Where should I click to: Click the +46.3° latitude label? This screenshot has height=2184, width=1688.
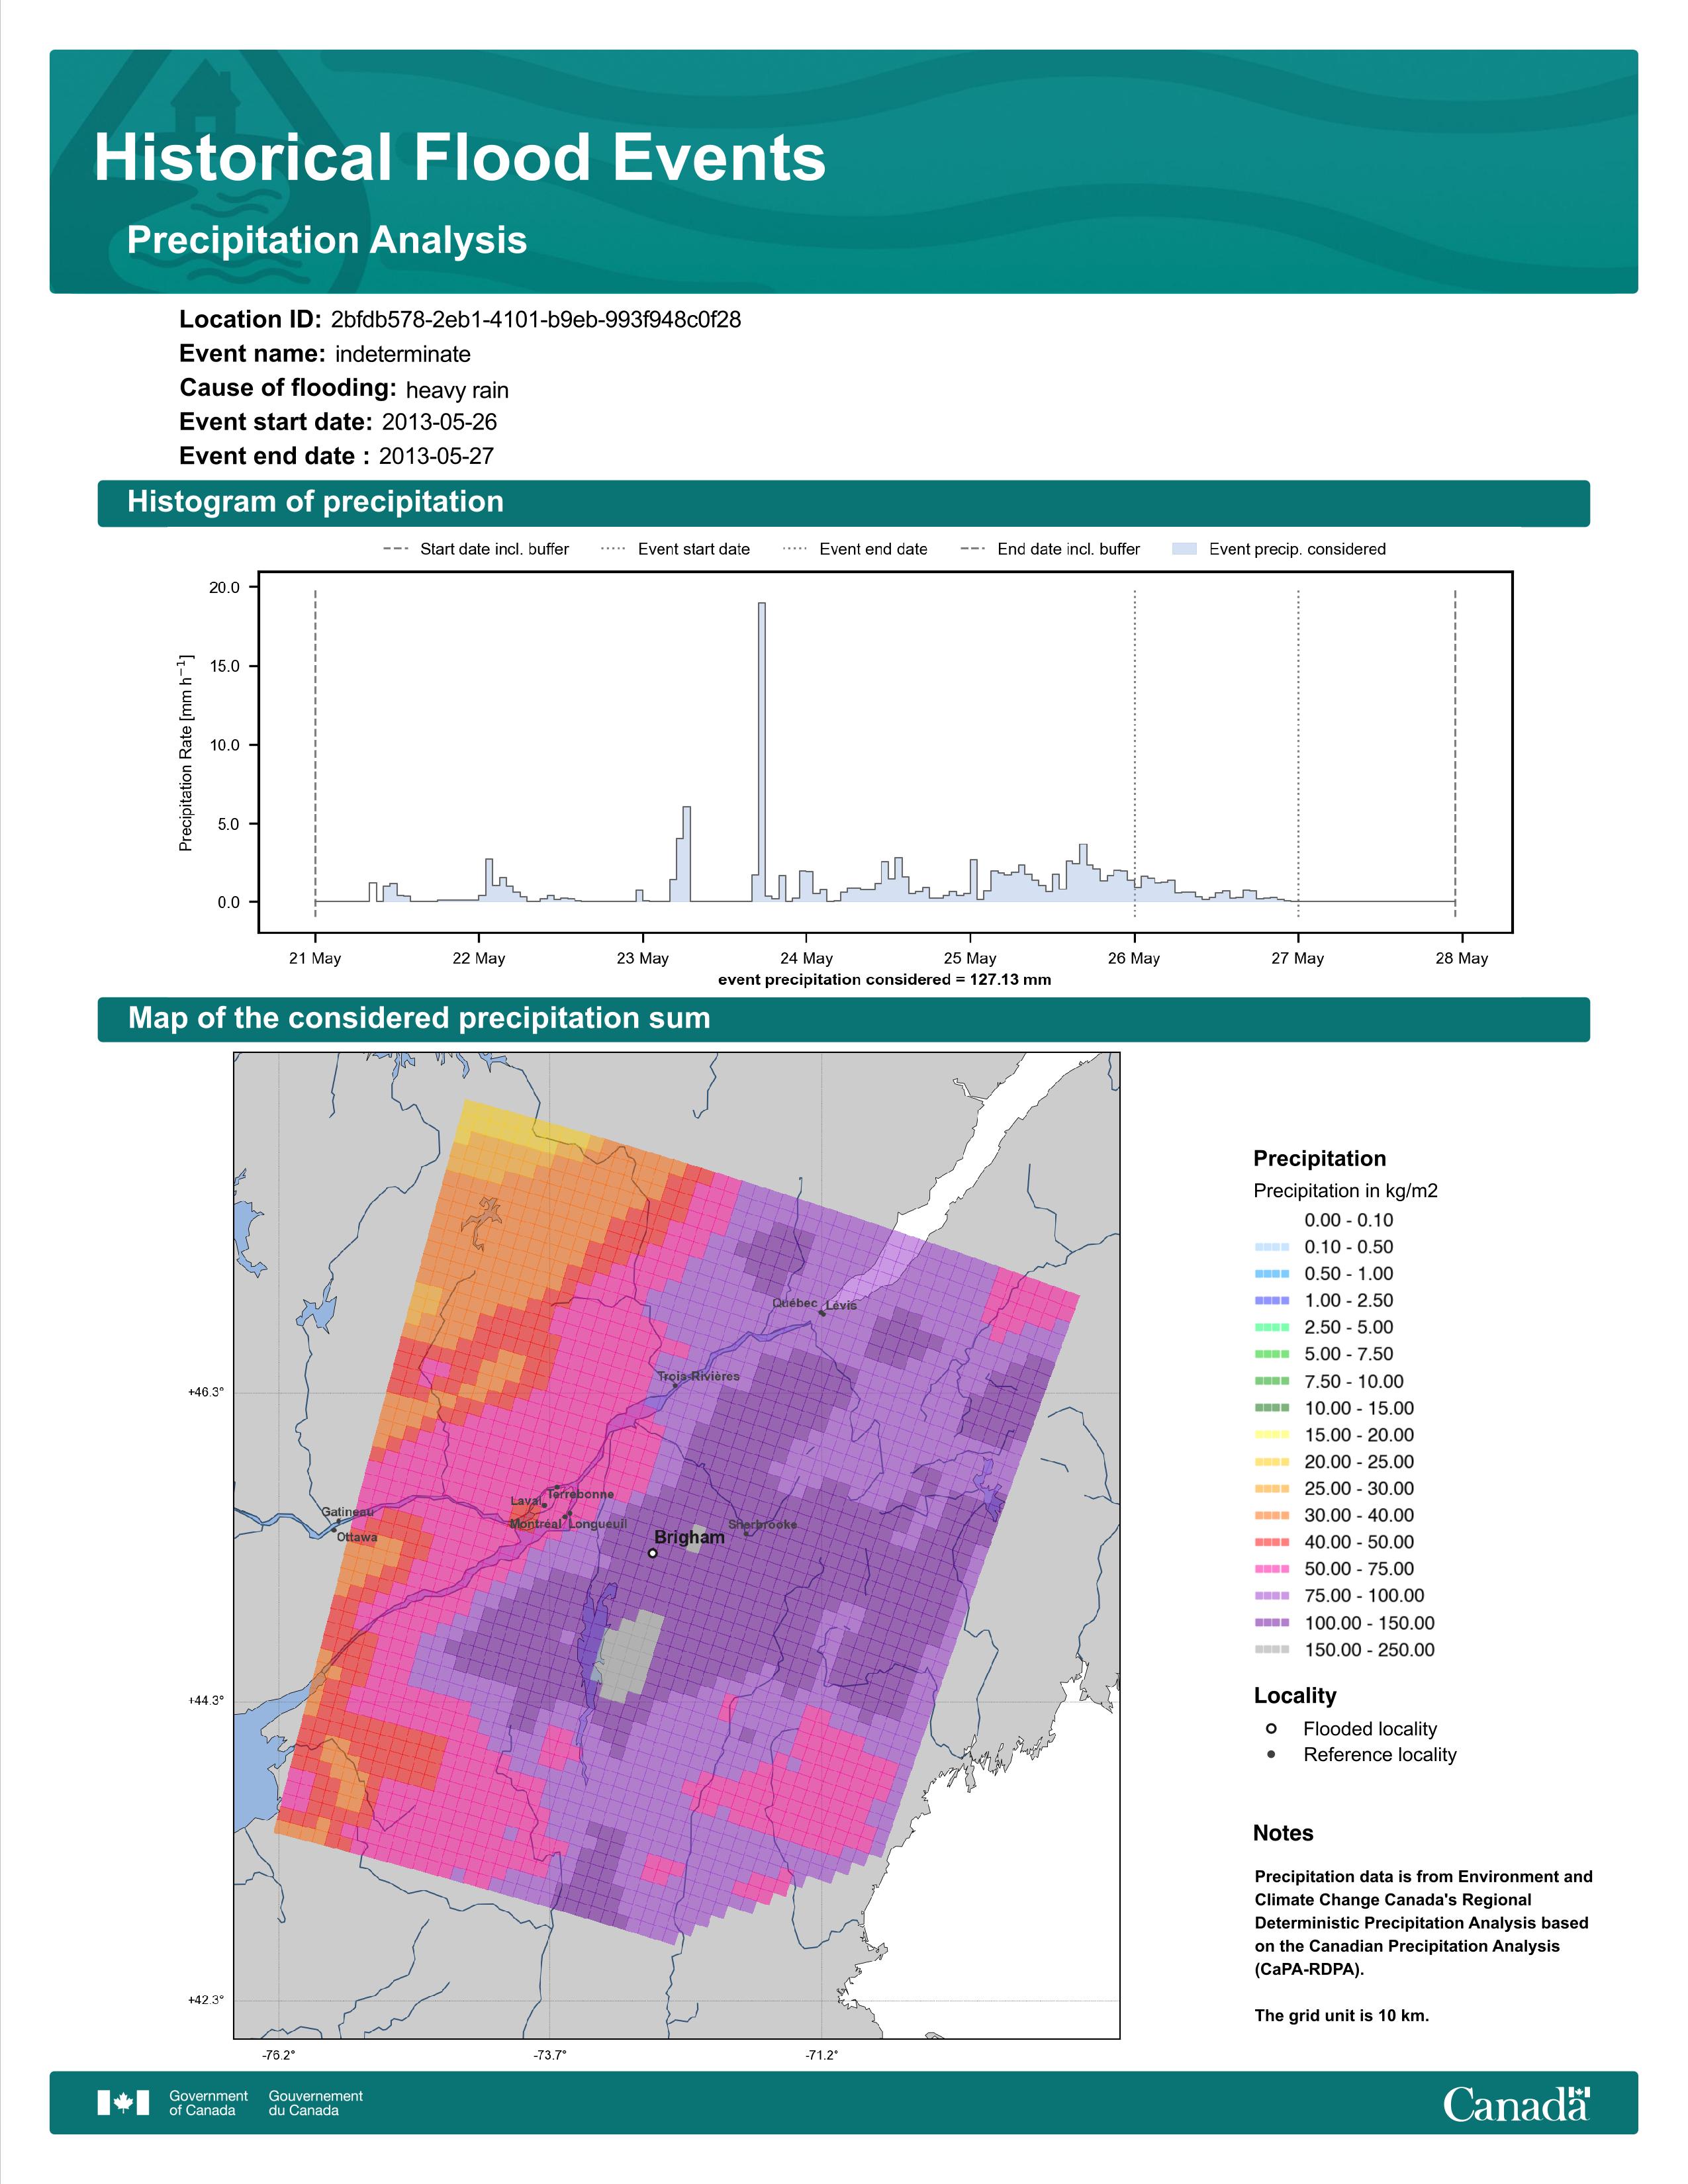pos(207,1391)
